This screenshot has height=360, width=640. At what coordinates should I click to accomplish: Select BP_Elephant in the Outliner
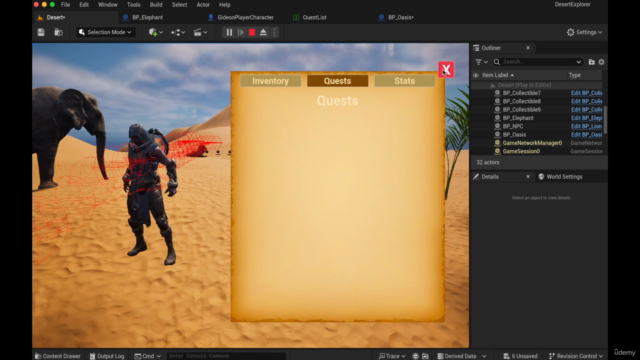[x=518, y=118]
